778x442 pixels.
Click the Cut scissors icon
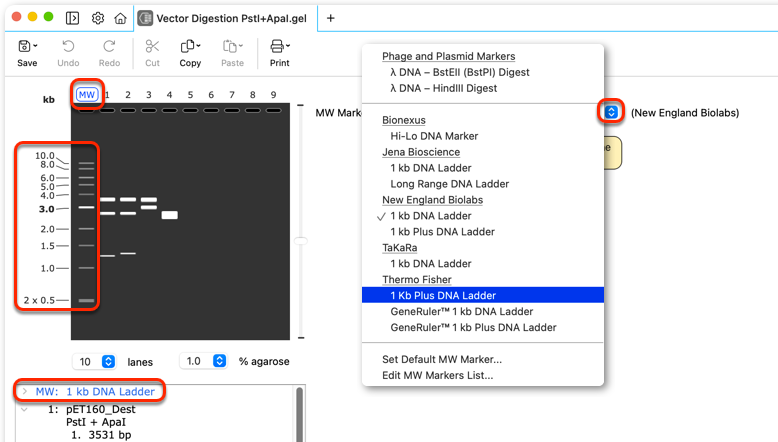coord(152,46)
